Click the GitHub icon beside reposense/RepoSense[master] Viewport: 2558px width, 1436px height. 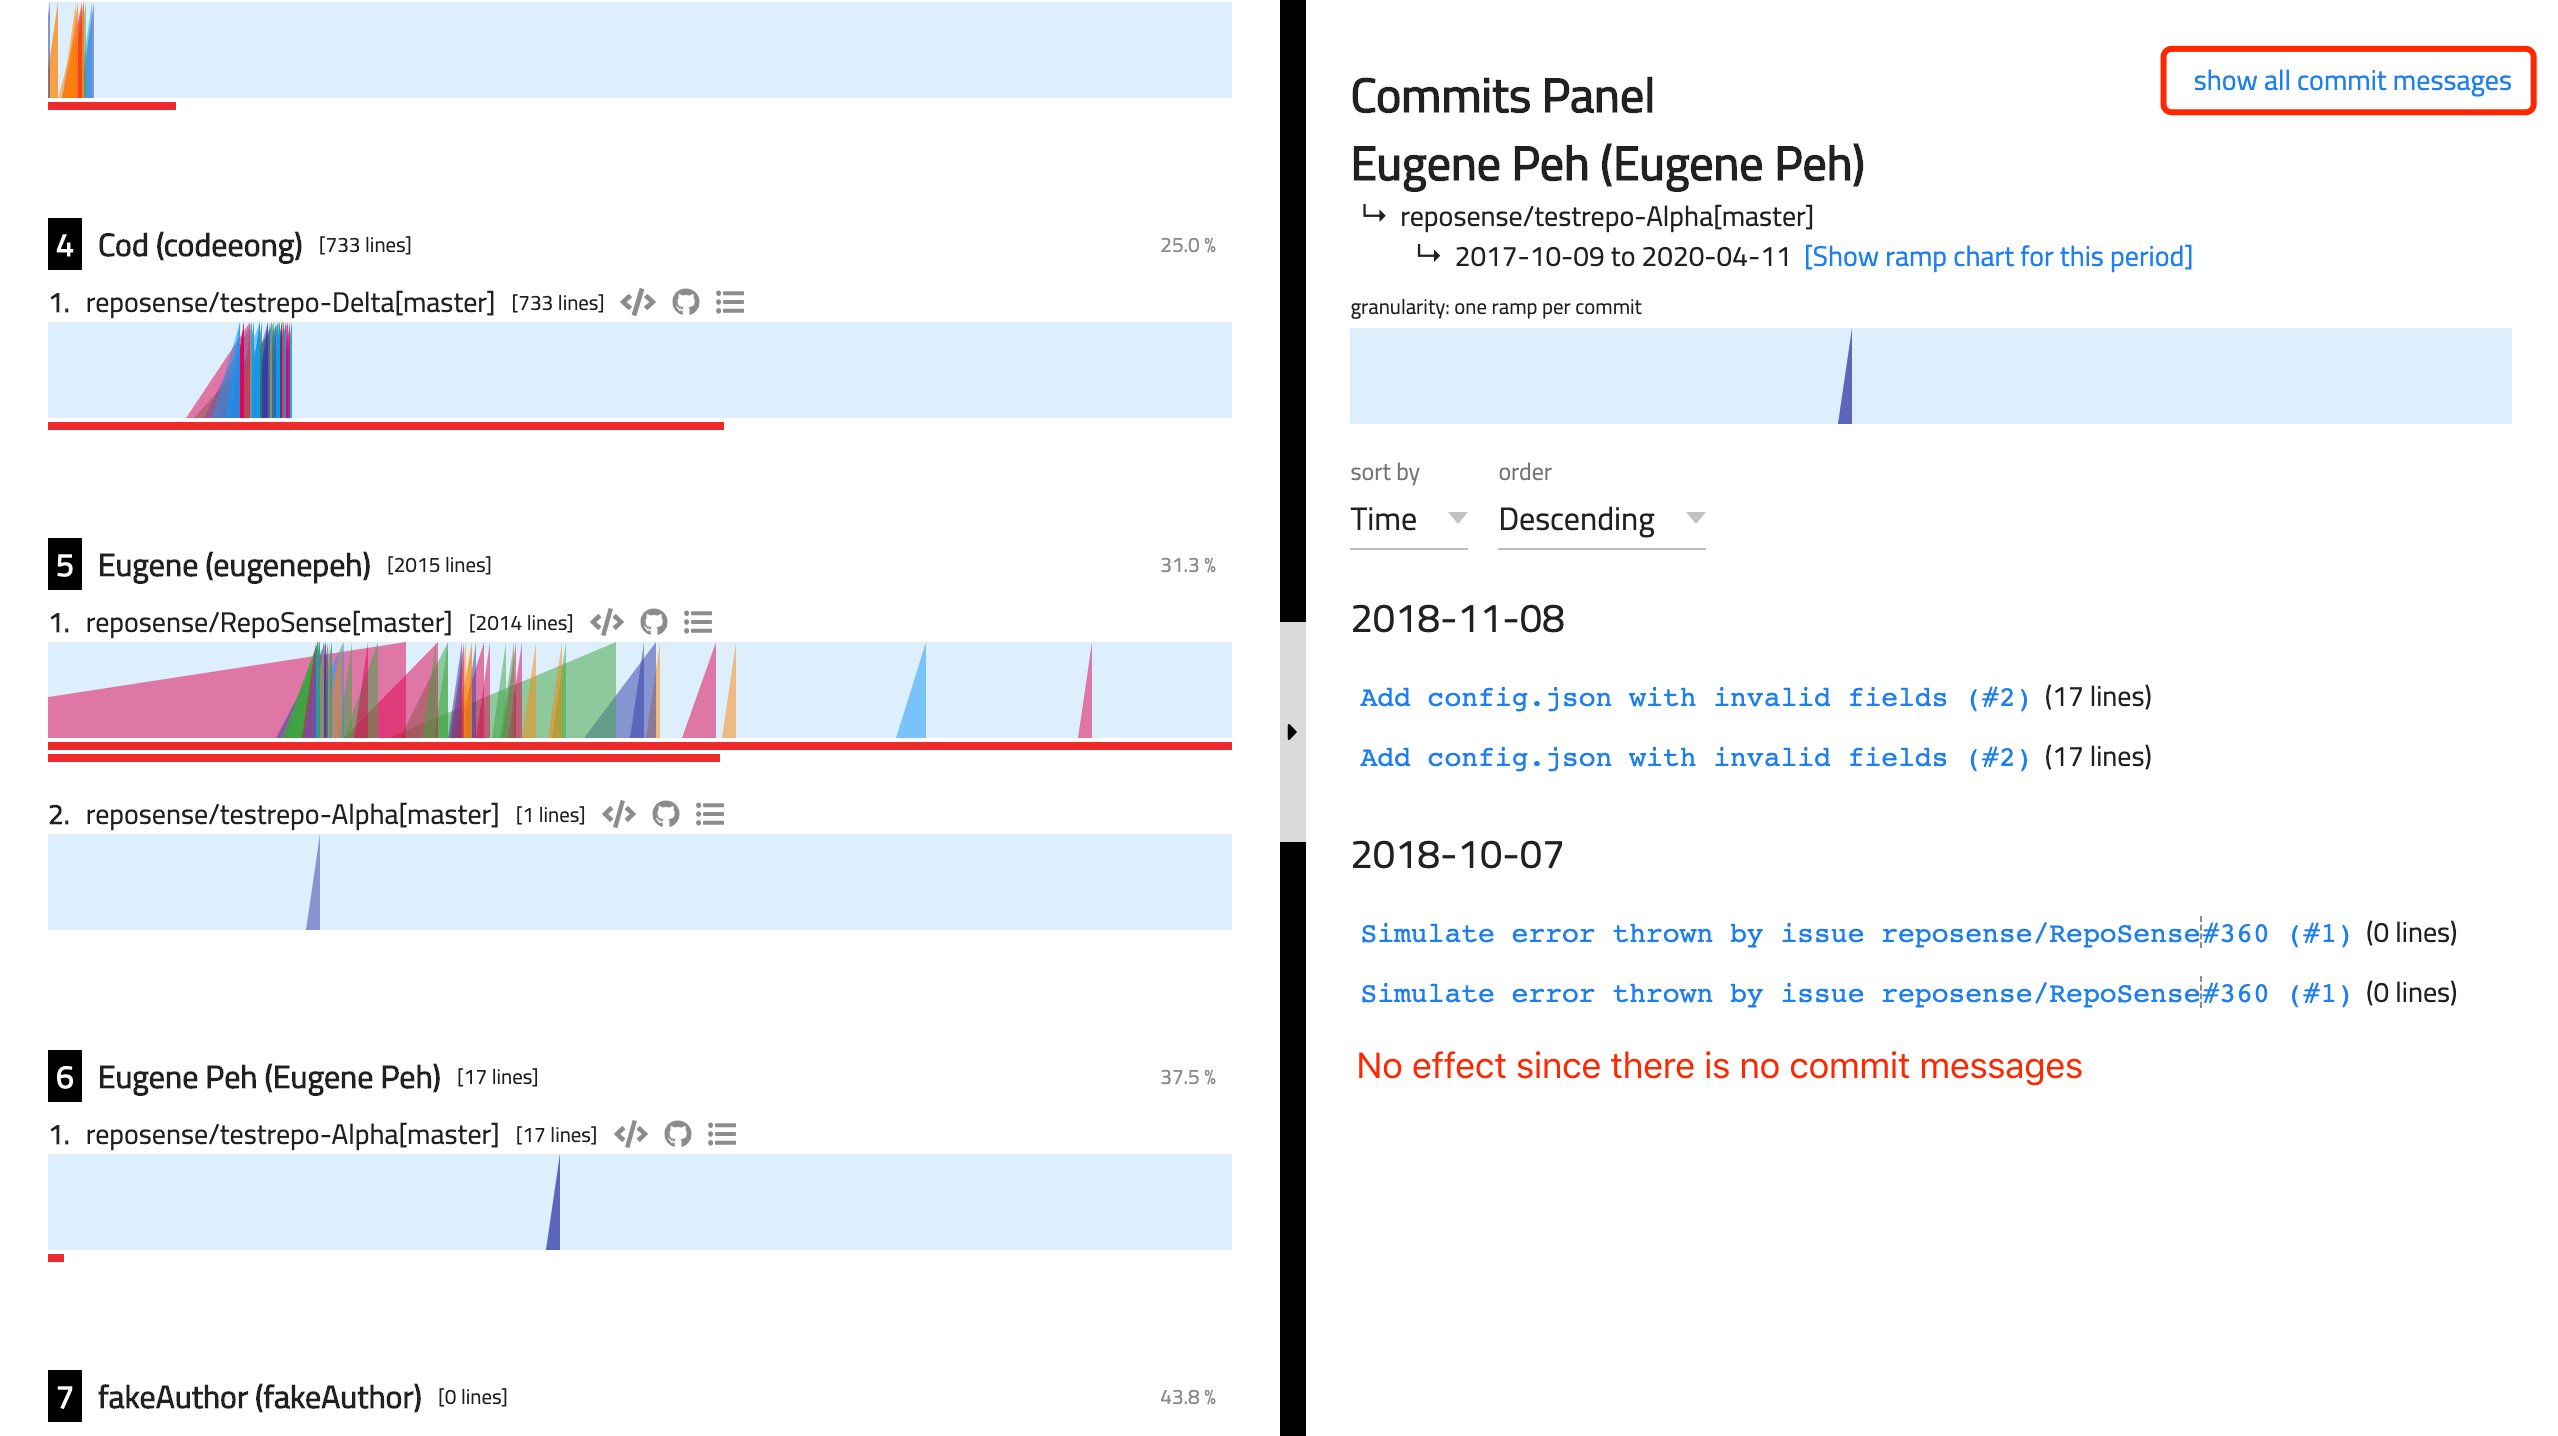pos(653,621)
